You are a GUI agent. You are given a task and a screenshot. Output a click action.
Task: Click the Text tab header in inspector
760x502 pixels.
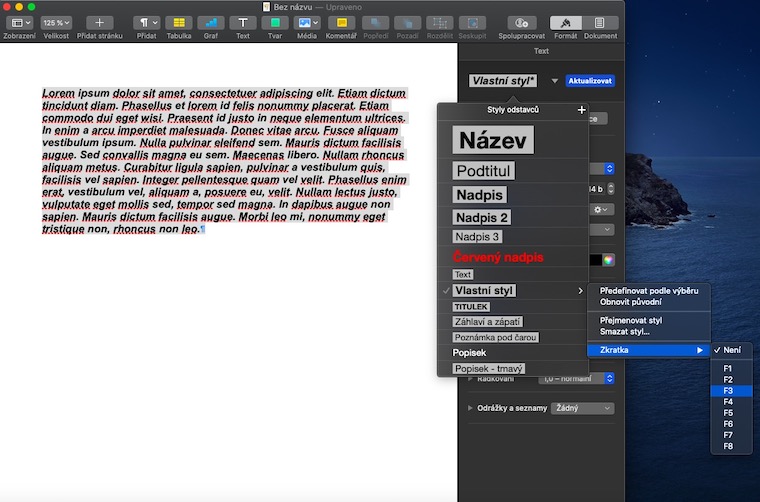(541, 51)
